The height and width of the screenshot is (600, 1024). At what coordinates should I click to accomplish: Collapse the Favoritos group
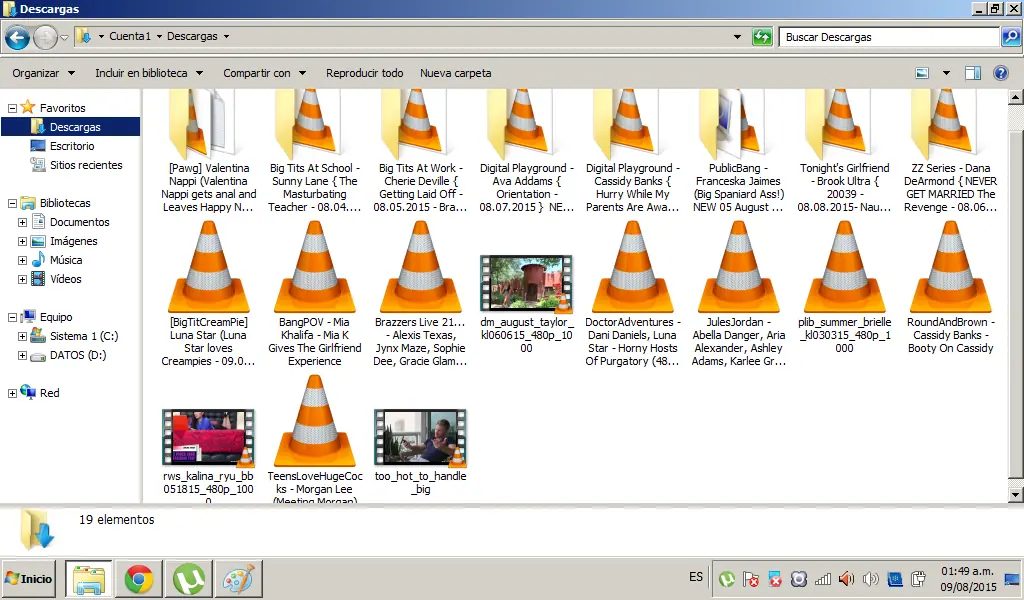coord(12,108)
